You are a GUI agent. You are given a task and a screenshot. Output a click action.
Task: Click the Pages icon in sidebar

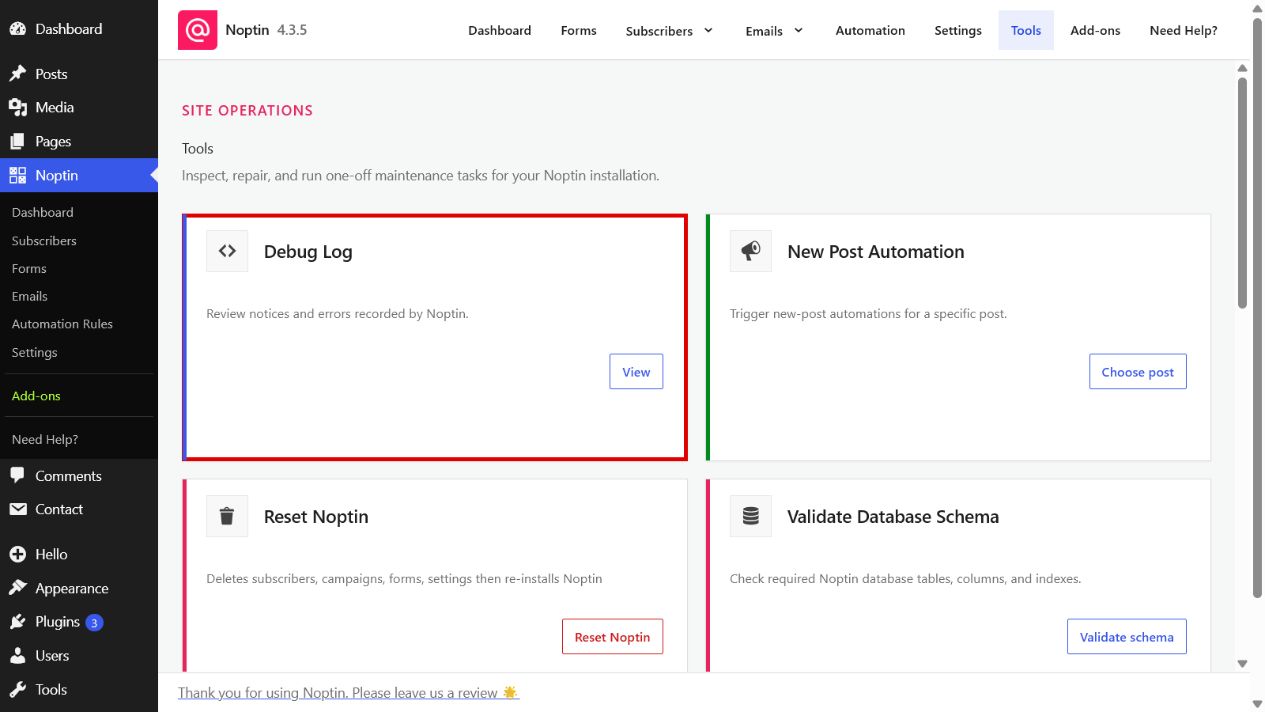click(x=18, y=141)
